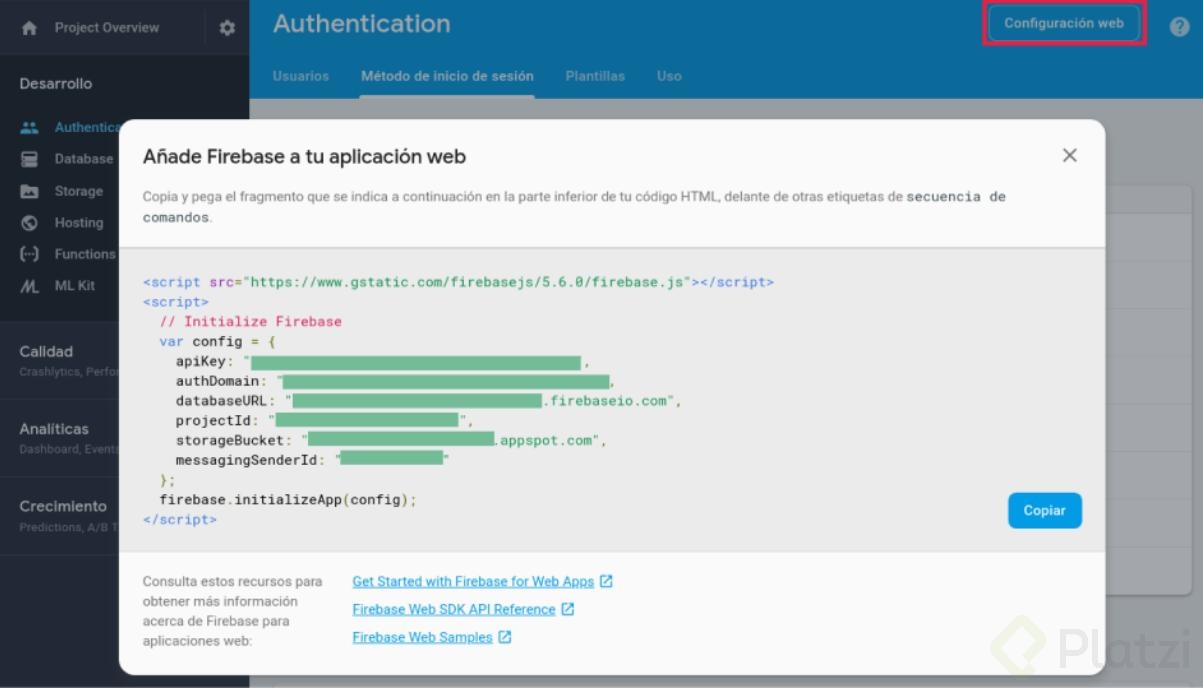The width and height of the screenshot is (1203, 688).
Task: Click the Database sidebar icon
Action: (29, 159)
